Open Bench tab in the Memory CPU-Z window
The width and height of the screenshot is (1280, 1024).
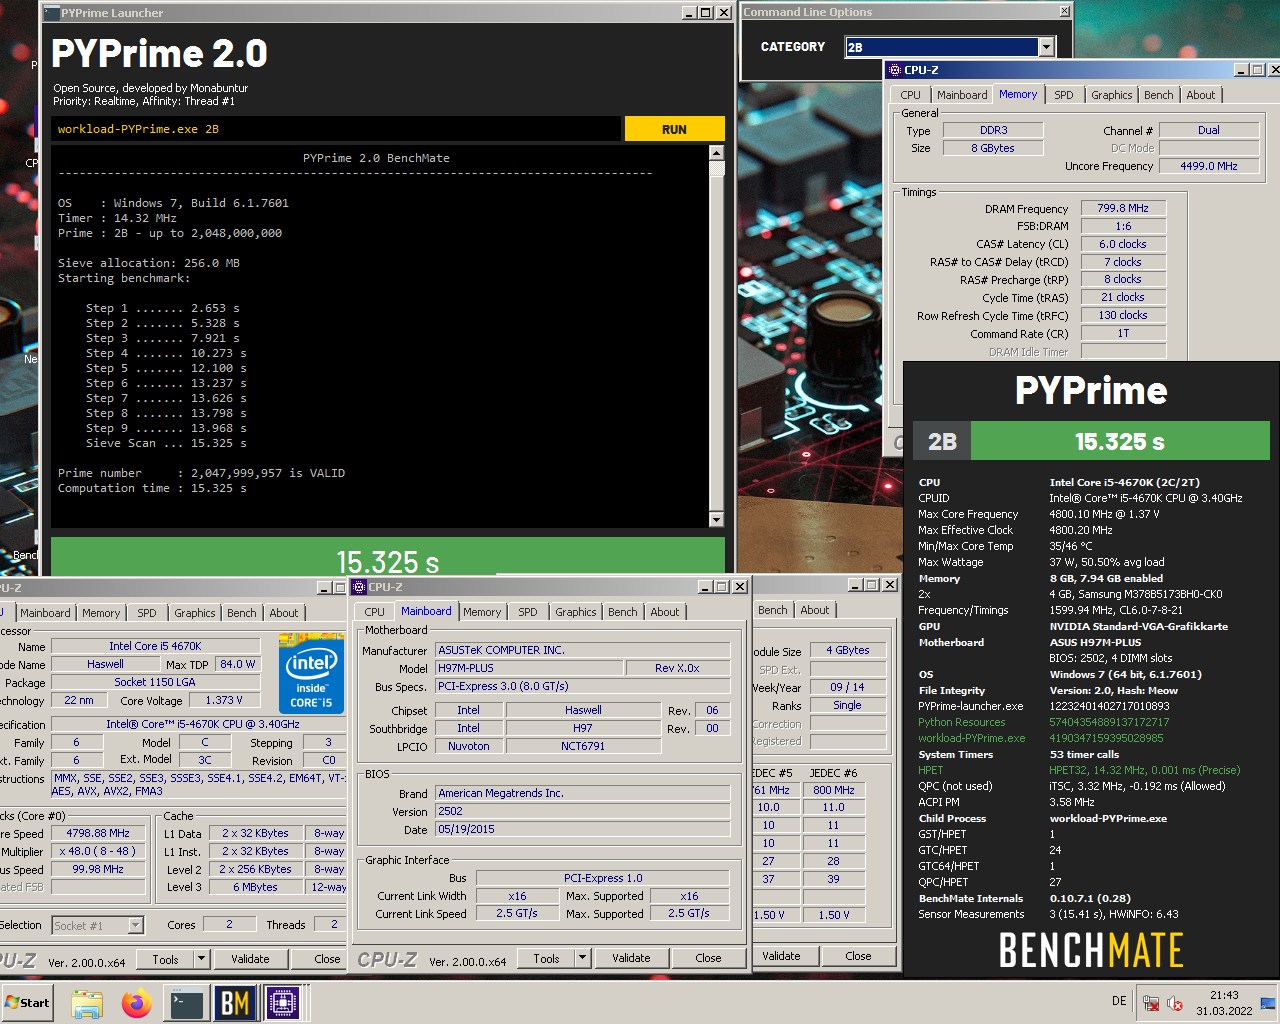click(1159, 95)
